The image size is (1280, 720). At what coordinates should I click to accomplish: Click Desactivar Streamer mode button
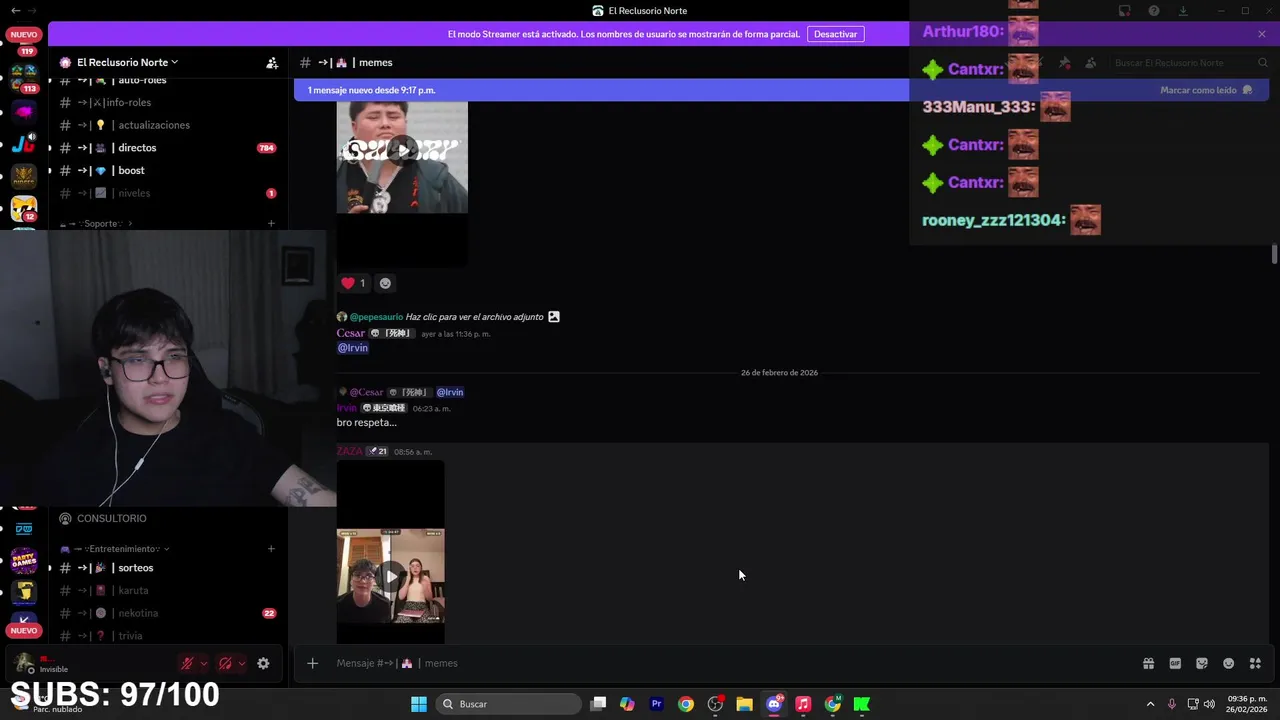tap(835, 34)
